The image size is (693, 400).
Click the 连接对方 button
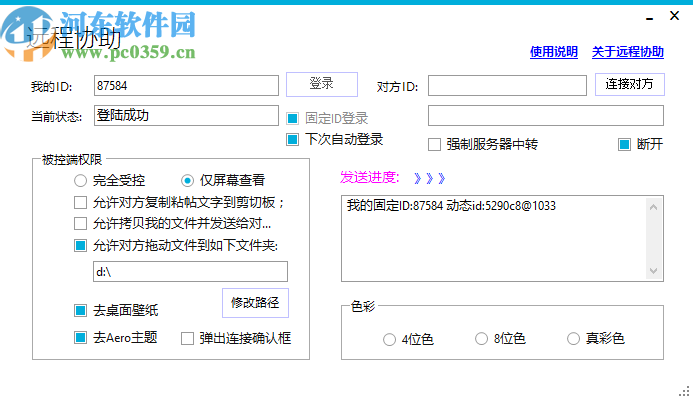(629, 84)
